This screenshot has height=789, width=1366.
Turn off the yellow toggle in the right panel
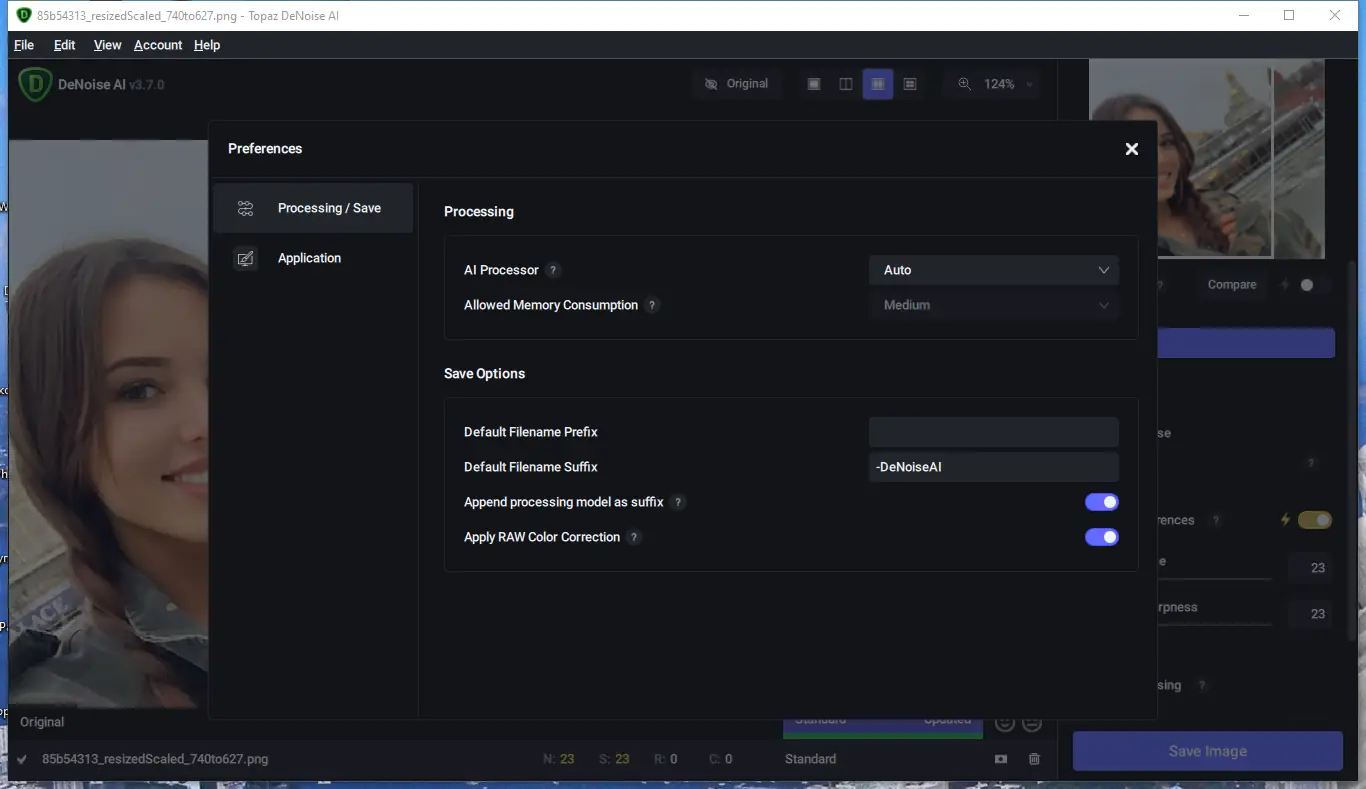tap(1315, 520)
